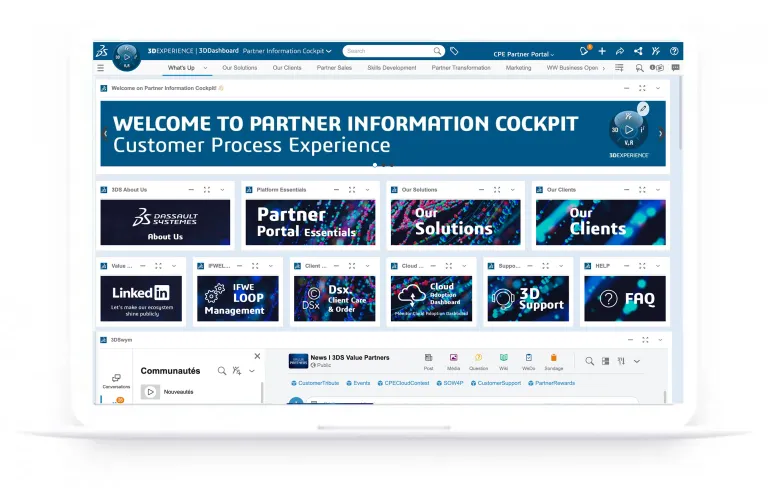Switch to the Our Solutions tab
The height and width of the screenshot is (488, 768).
(x=240, y=68)
